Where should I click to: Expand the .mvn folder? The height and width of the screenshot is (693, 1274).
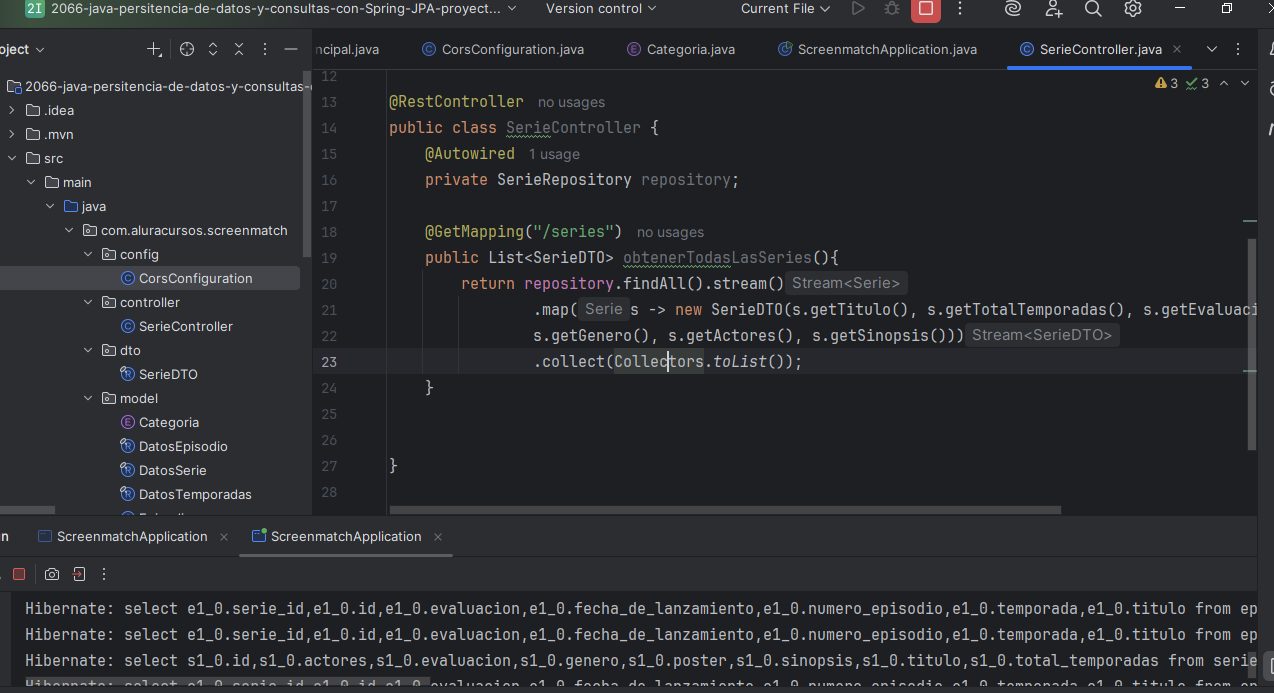pyautogui.click(x=12, y=134)
